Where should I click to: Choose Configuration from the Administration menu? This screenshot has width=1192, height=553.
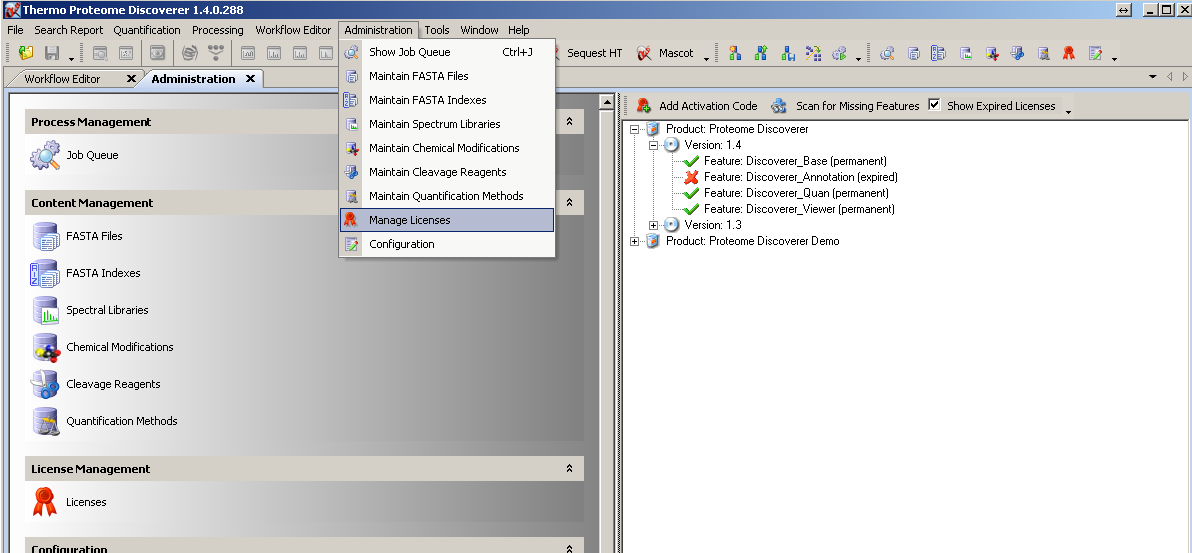(x=447, y=244)
